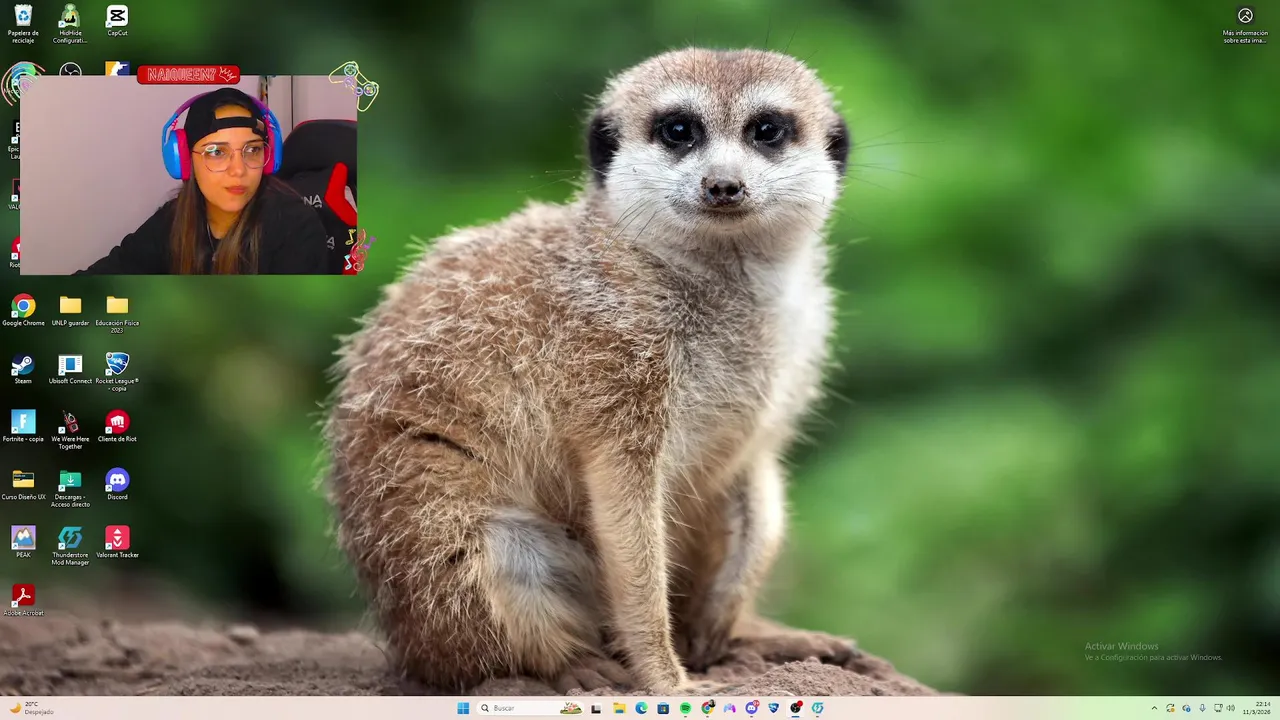
Task: Open the Ubisoft Connect desktop shortcut
Action: [x=70, y=369]
